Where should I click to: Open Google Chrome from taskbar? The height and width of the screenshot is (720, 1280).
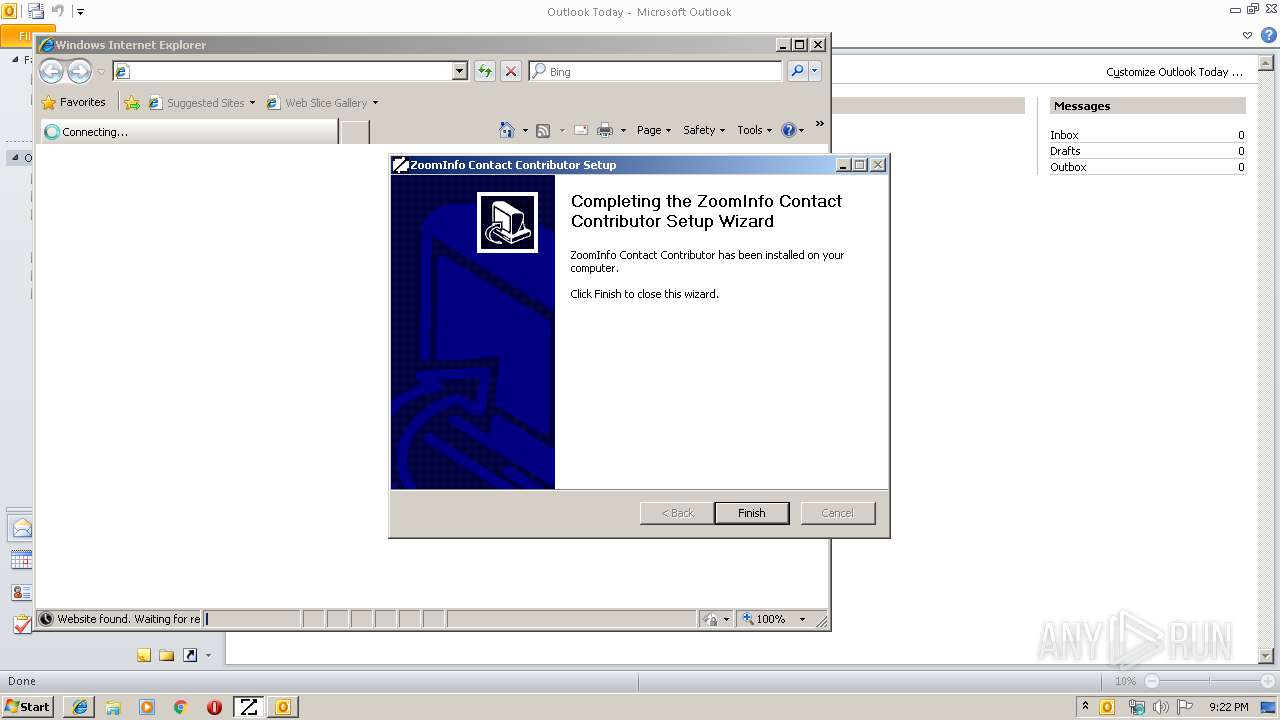click(x=180, y=706)
